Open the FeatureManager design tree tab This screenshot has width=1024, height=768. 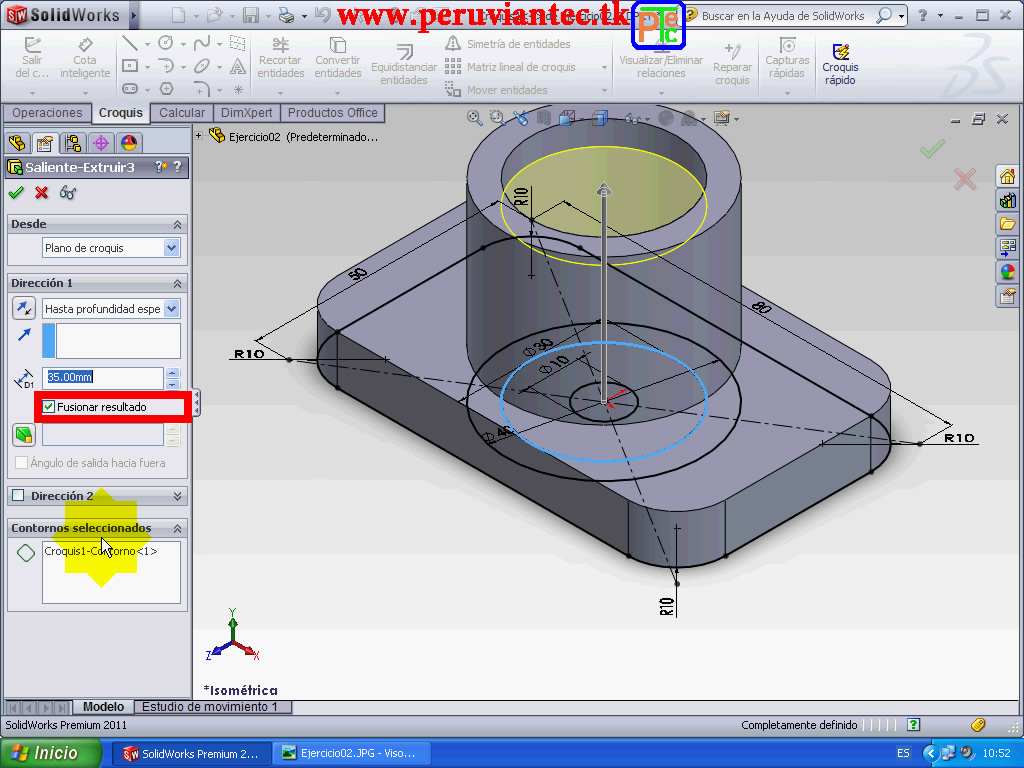pos(17,142)
